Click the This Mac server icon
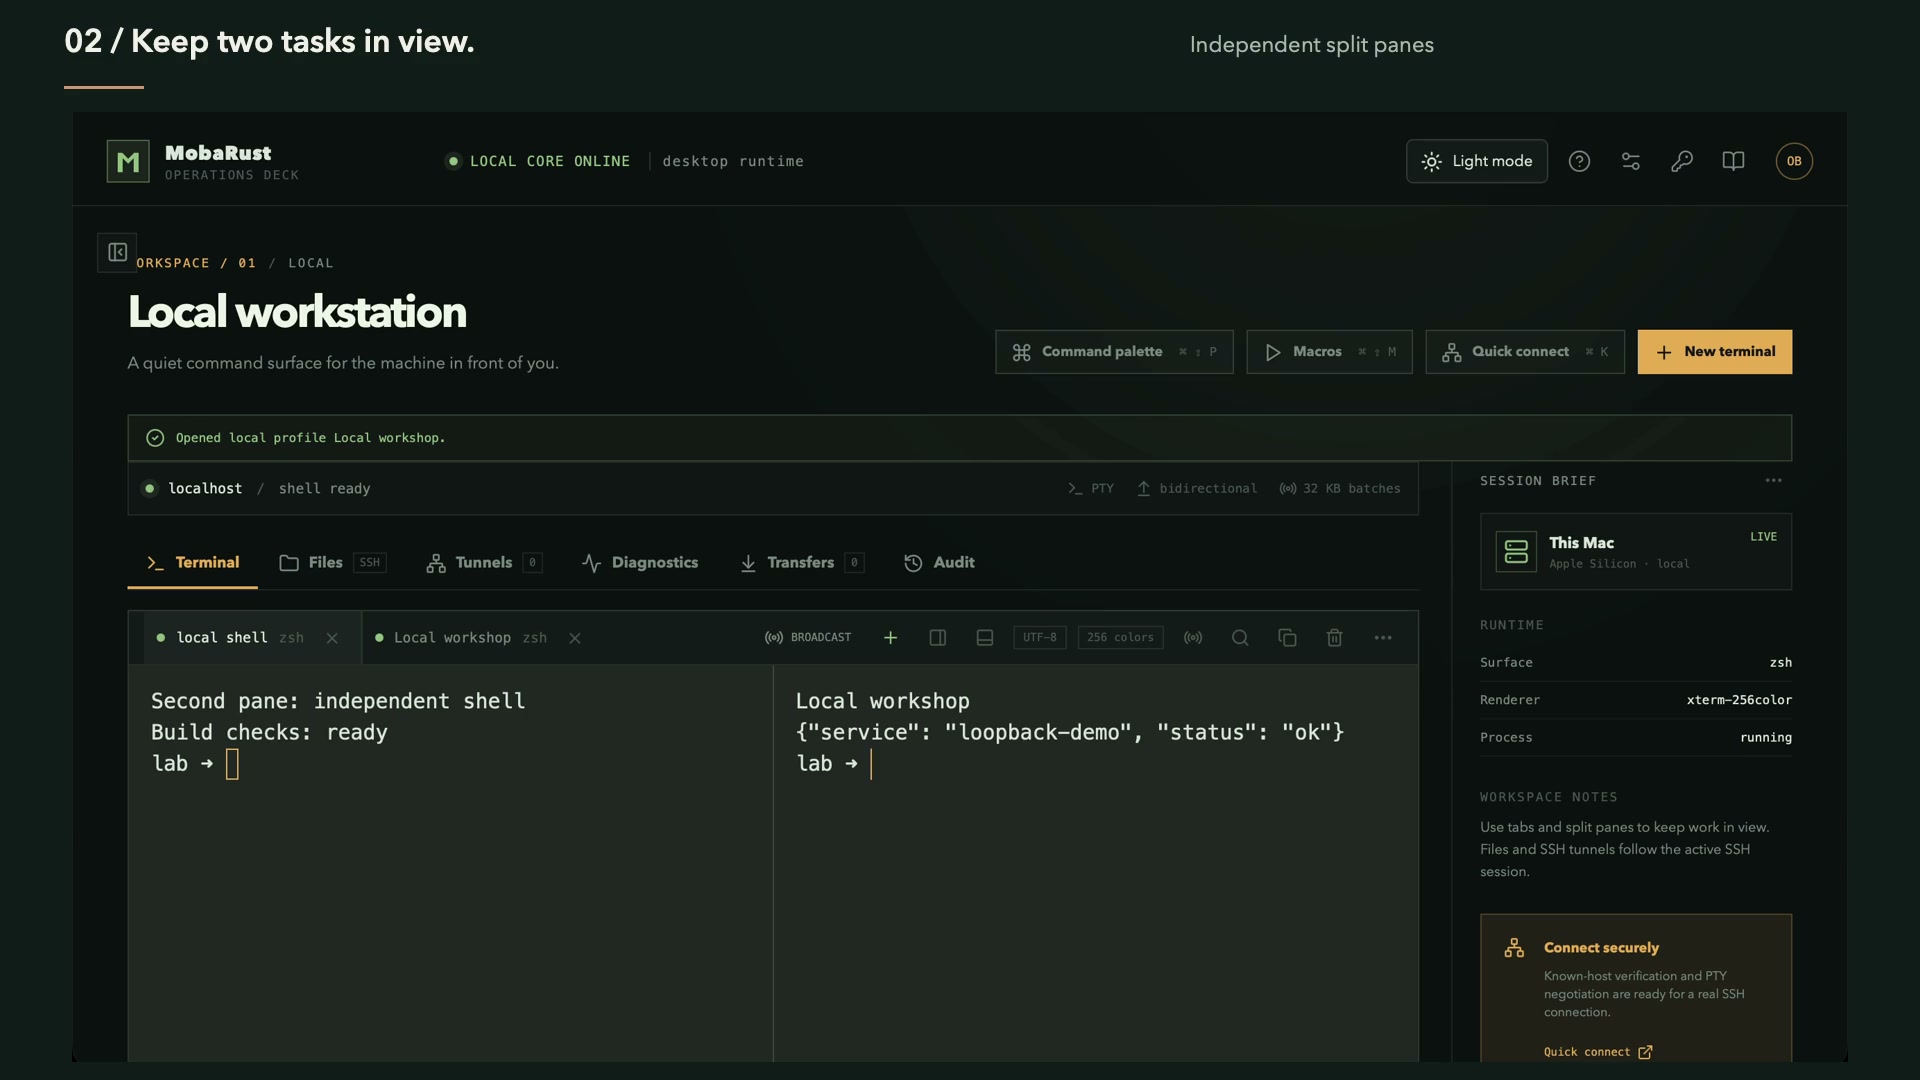The width and height of the screenshot is (1920, 1080). [x=1516, y=552]
